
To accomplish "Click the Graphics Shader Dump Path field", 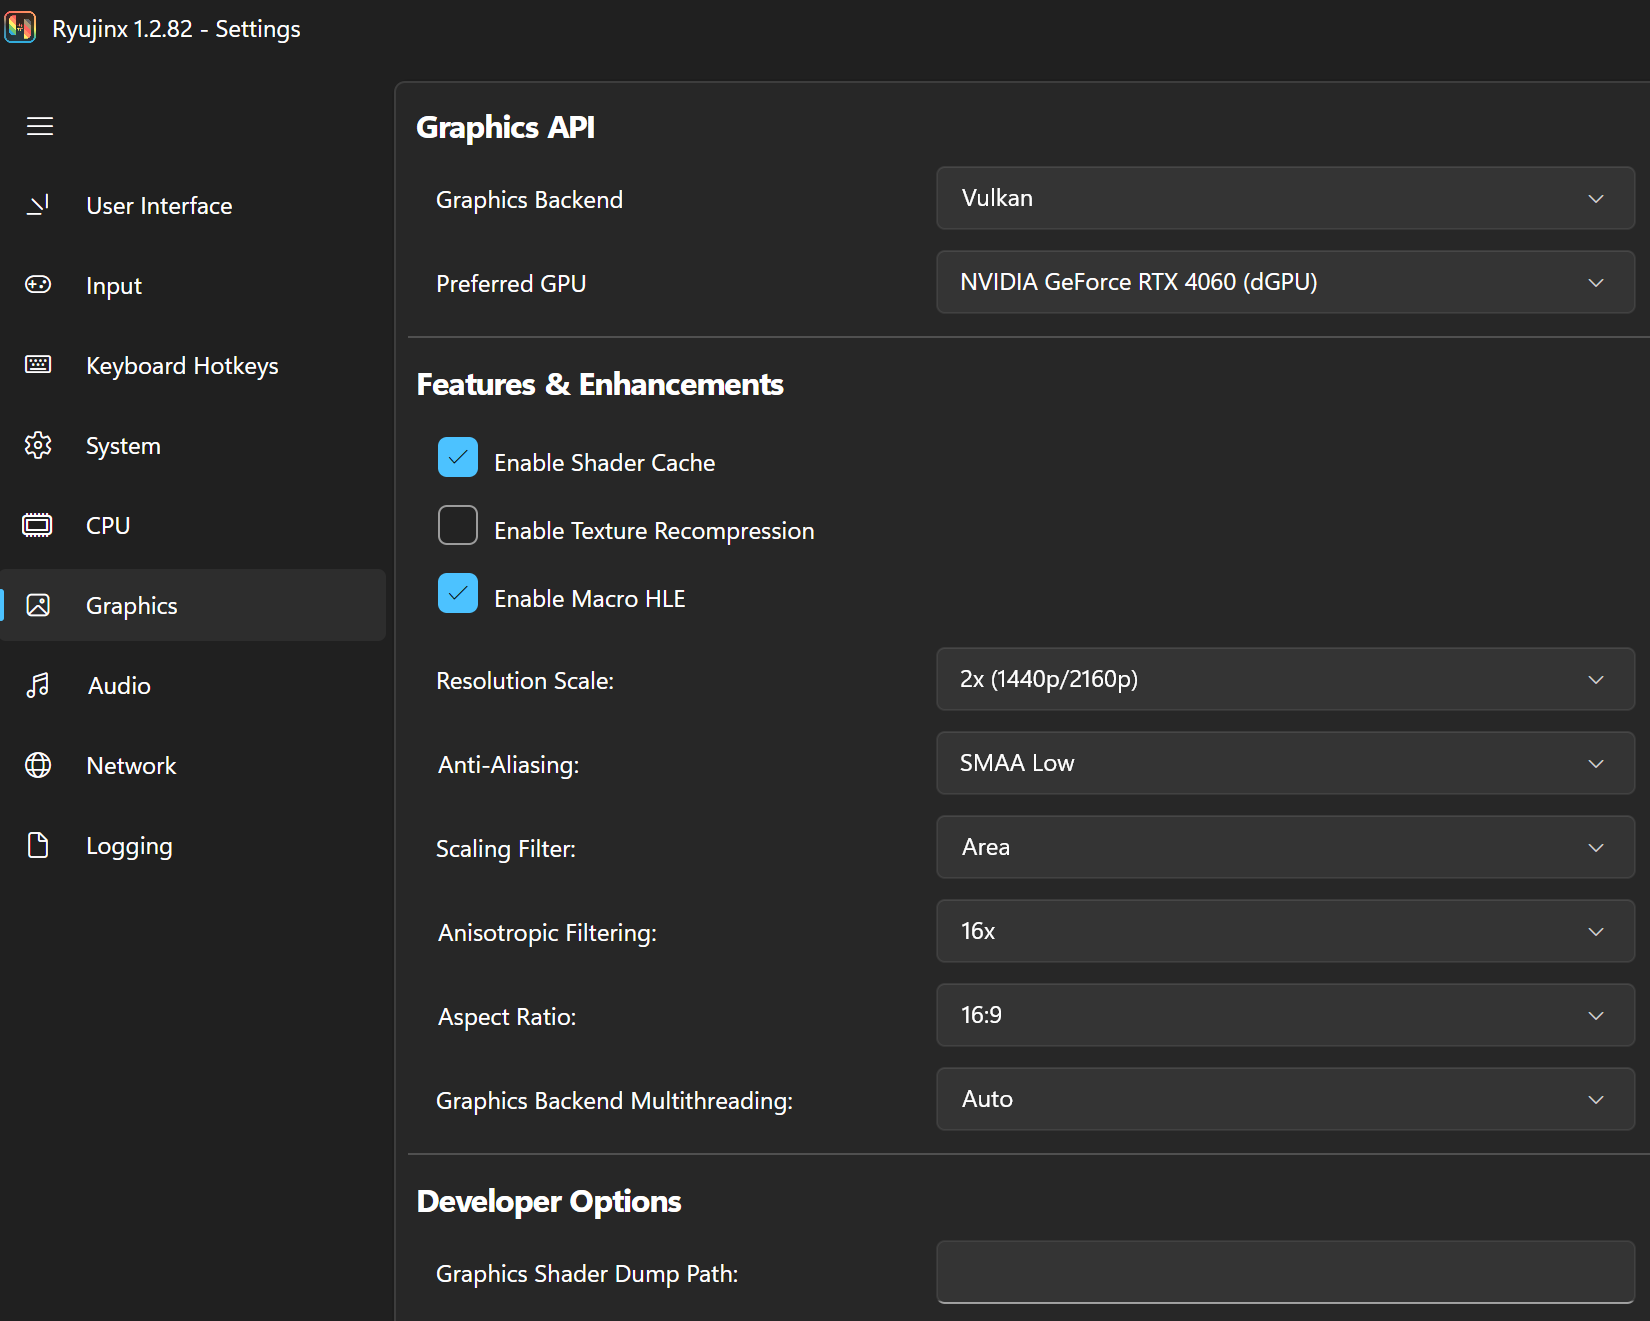I will pos(1284,1272).
